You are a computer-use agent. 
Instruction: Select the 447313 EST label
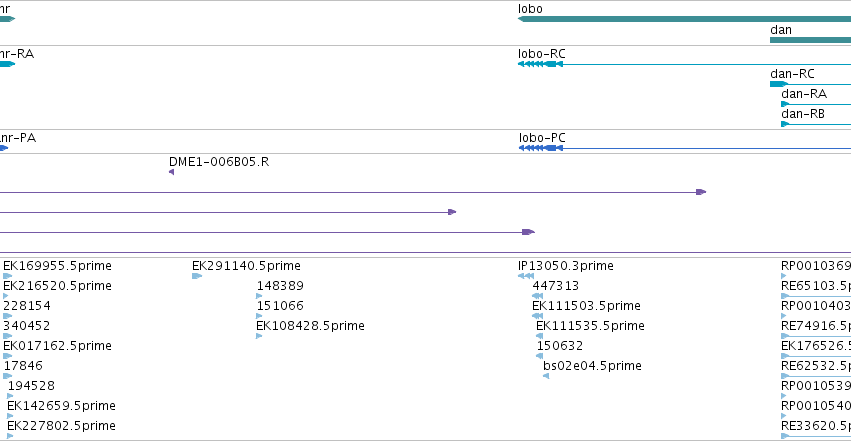556,286
